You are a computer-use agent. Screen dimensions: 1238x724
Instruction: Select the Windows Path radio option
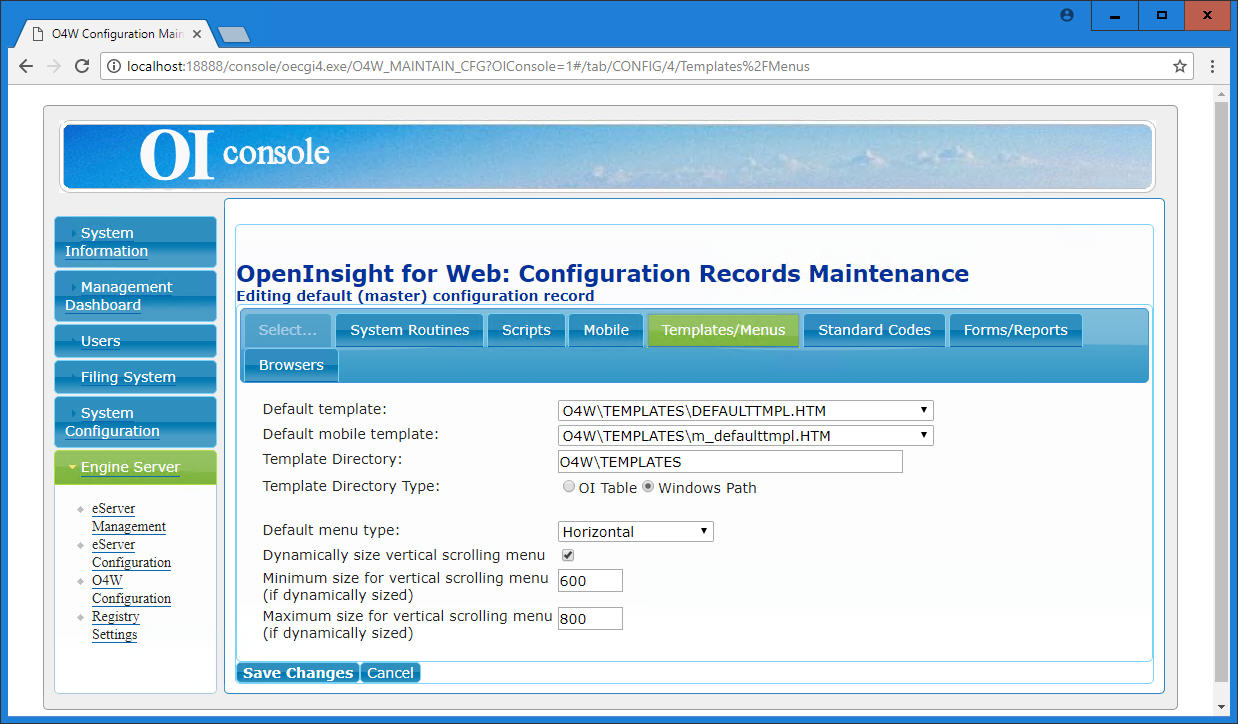tap(648, 487)
